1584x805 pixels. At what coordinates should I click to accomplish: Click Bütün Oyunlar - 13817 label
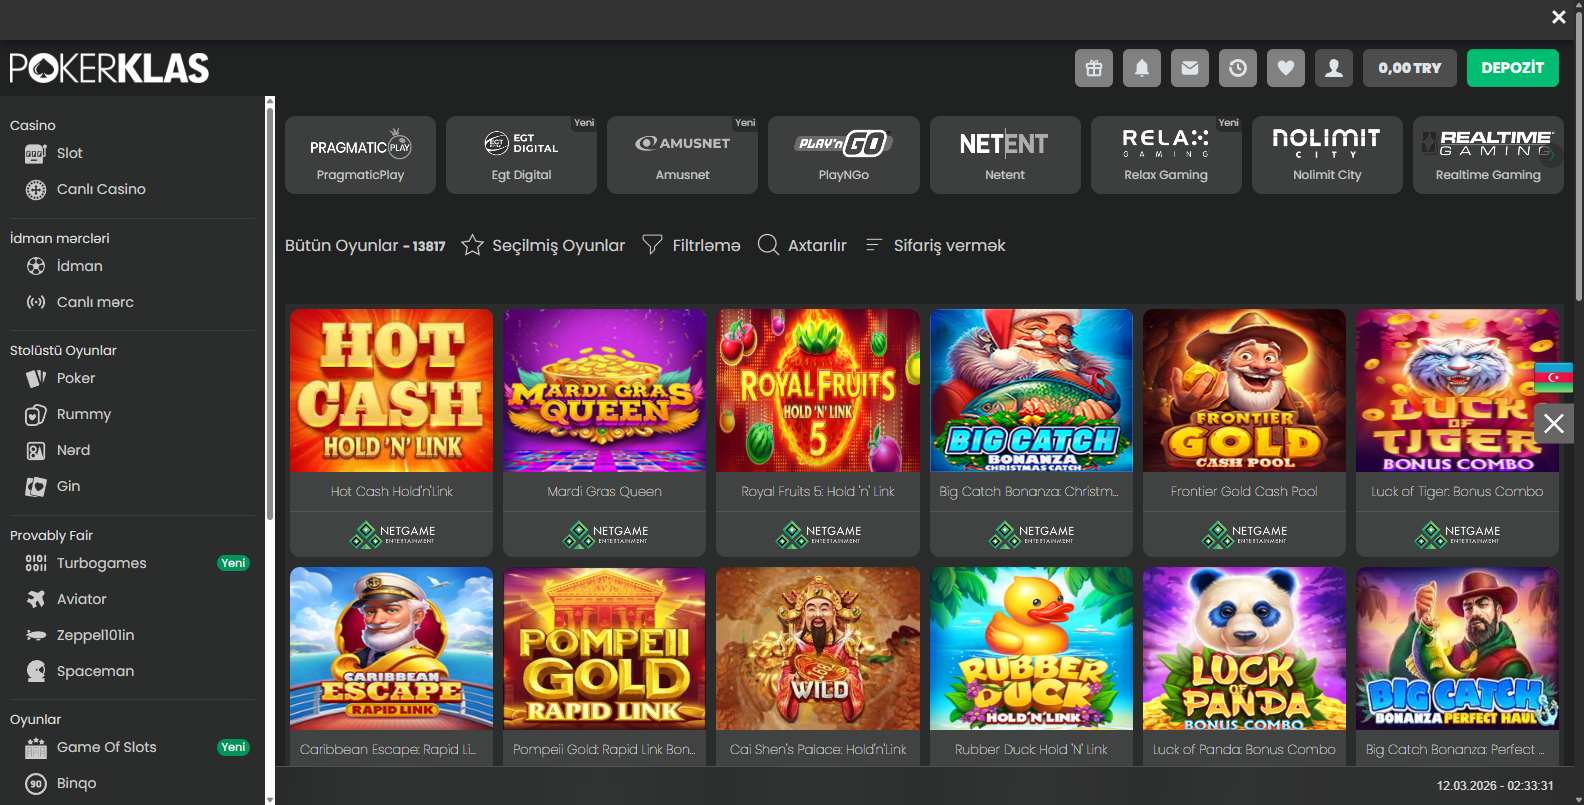pyautogui.click(x=365, y=245)
